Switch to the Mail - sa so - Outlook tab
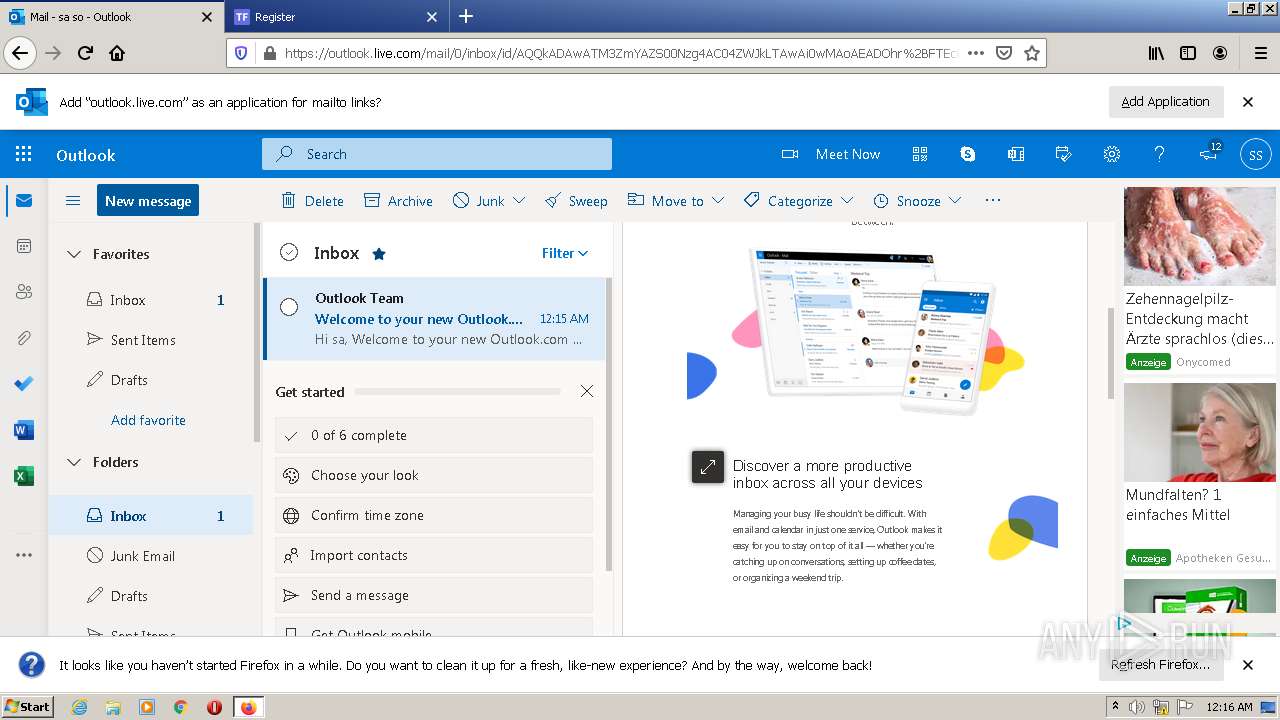The height and width of the screenshot is (720, 1280). click(111, 17)
